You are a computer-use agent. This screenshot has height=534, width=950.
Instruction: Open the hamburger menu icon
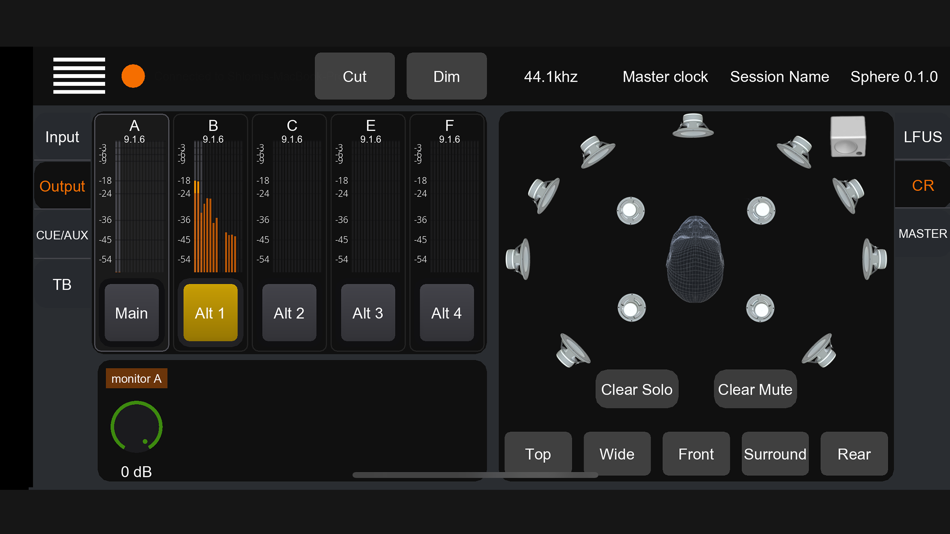click(79, 76)
